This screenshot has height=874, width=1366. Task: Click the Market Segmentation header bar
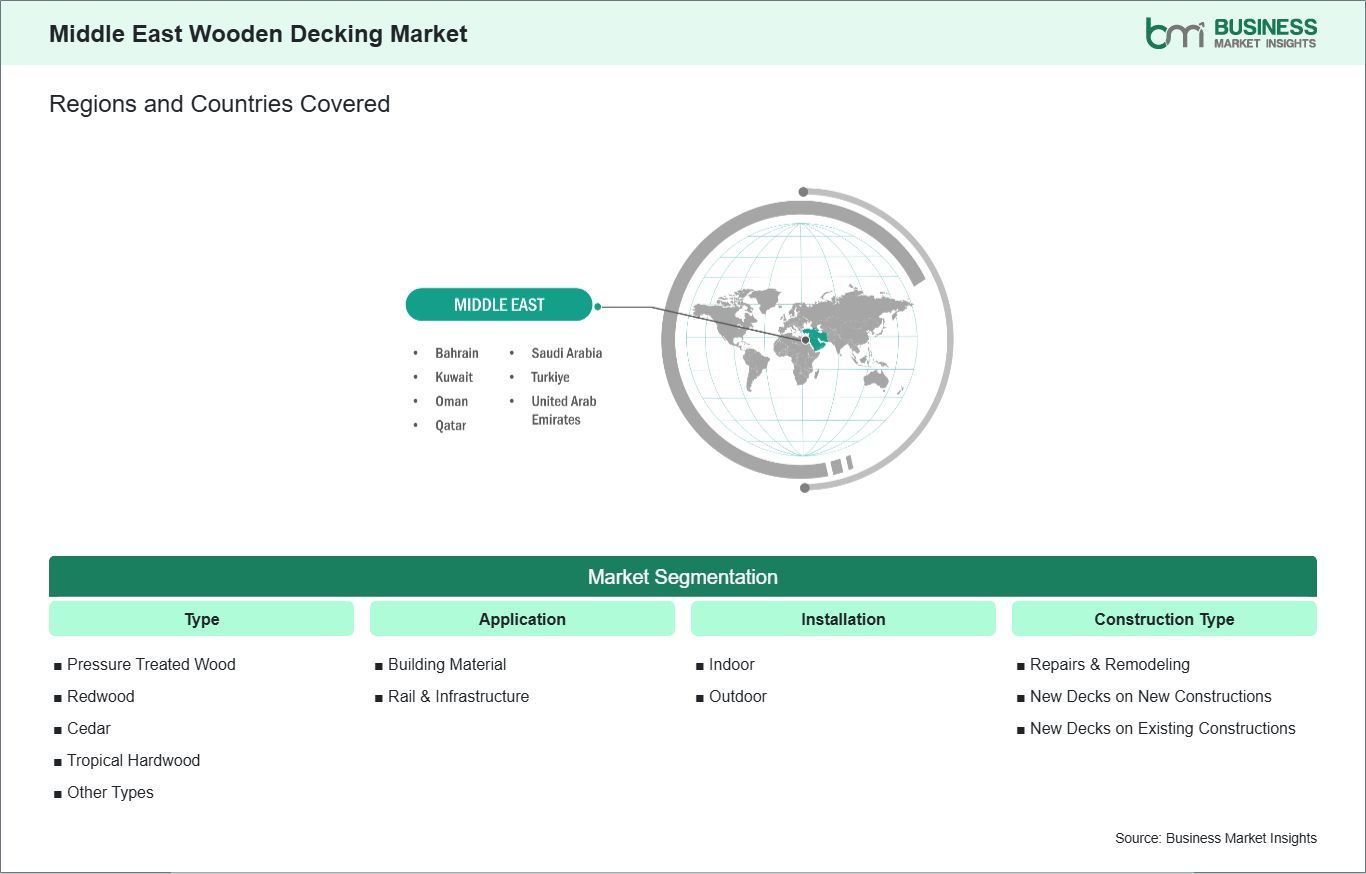683,577
